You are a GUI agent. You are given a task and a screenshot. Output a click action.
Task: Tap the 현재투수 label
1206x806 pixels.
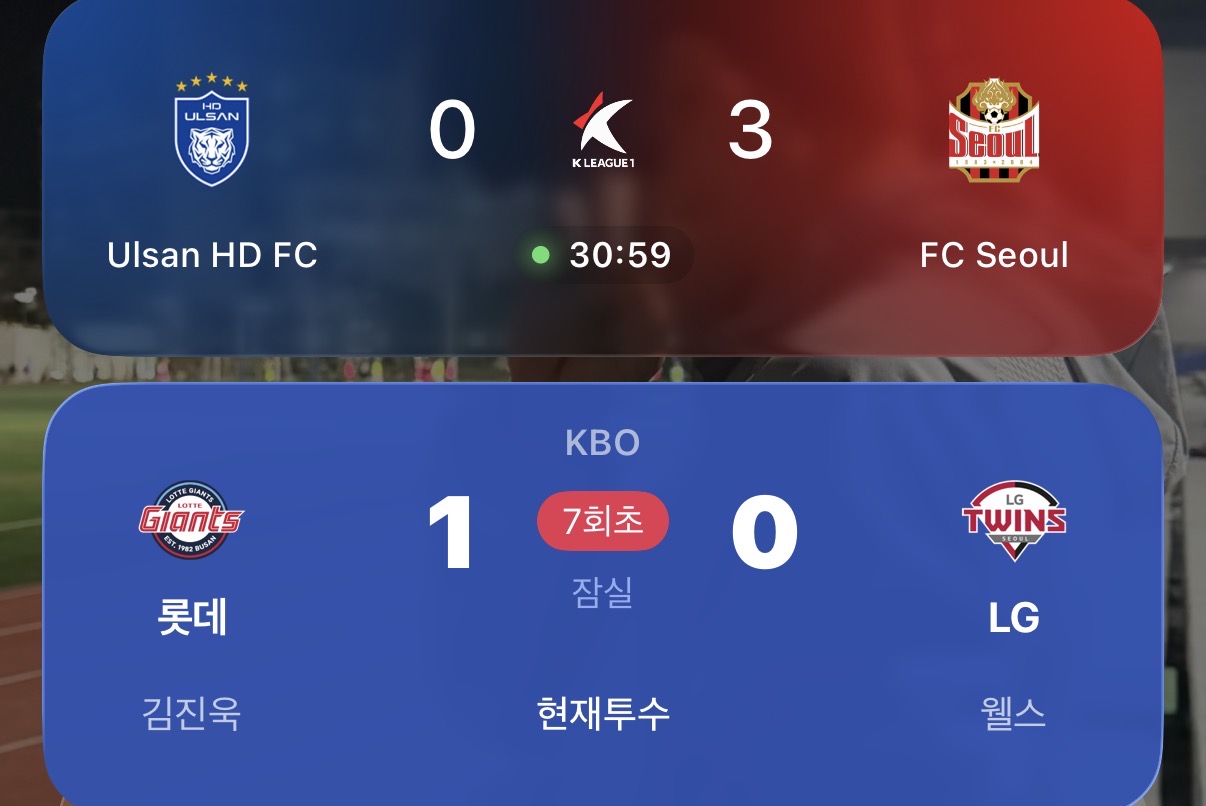(603, 714)
